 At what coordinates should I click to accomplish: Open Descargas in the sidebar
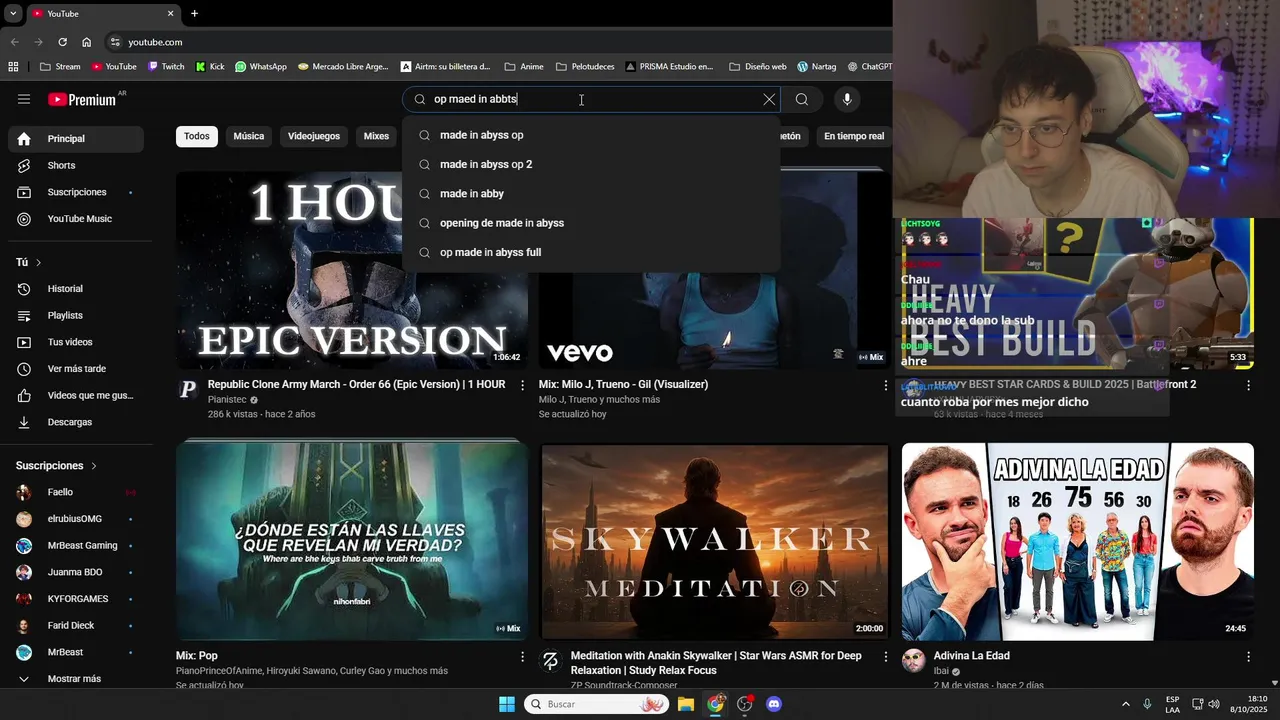point(76,422)
